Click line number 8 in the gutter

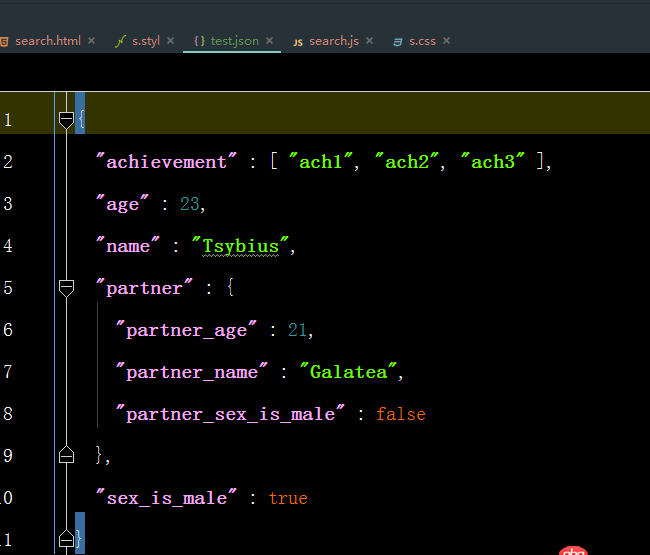(x=8, y=414)
